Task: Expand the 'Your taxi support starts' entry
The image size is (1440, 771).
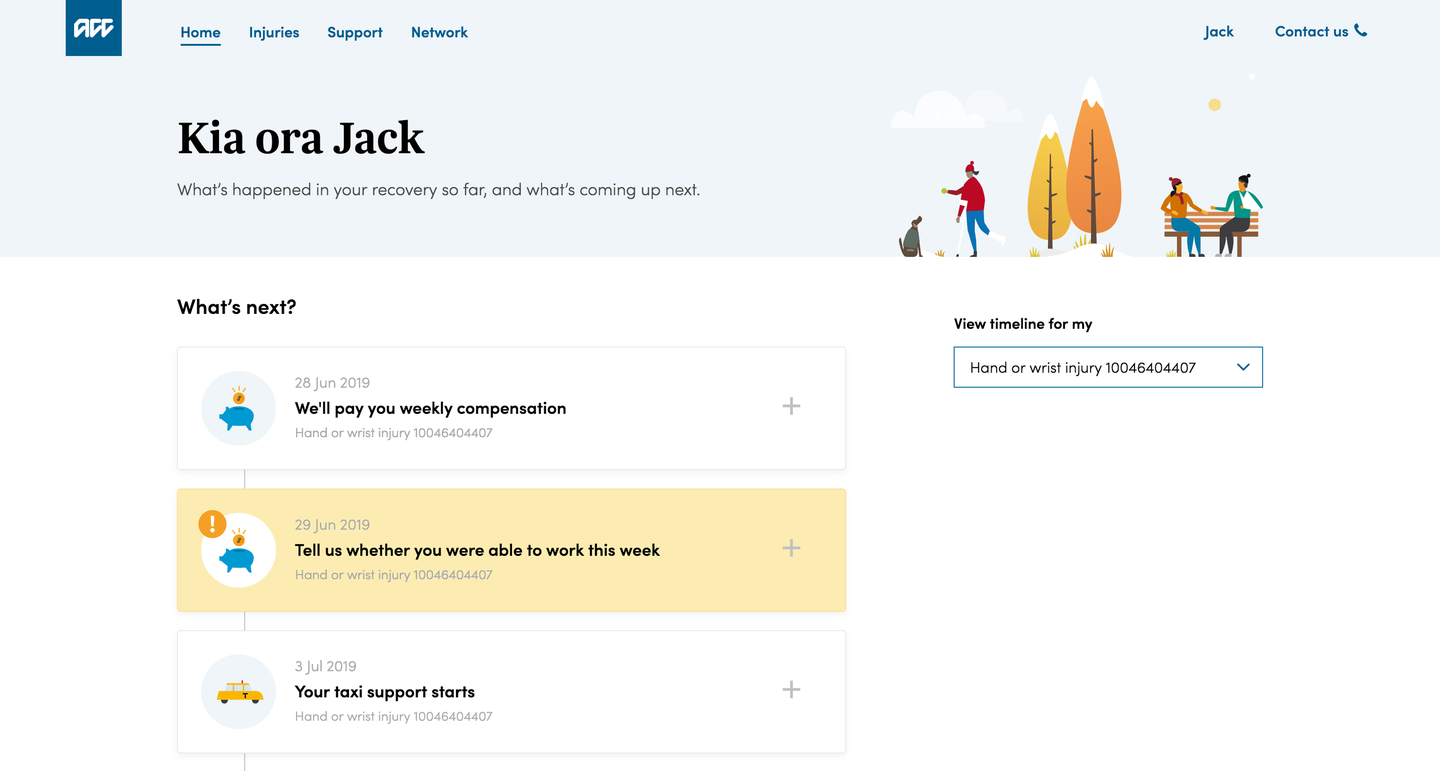Action: click(x=791, y=689)
